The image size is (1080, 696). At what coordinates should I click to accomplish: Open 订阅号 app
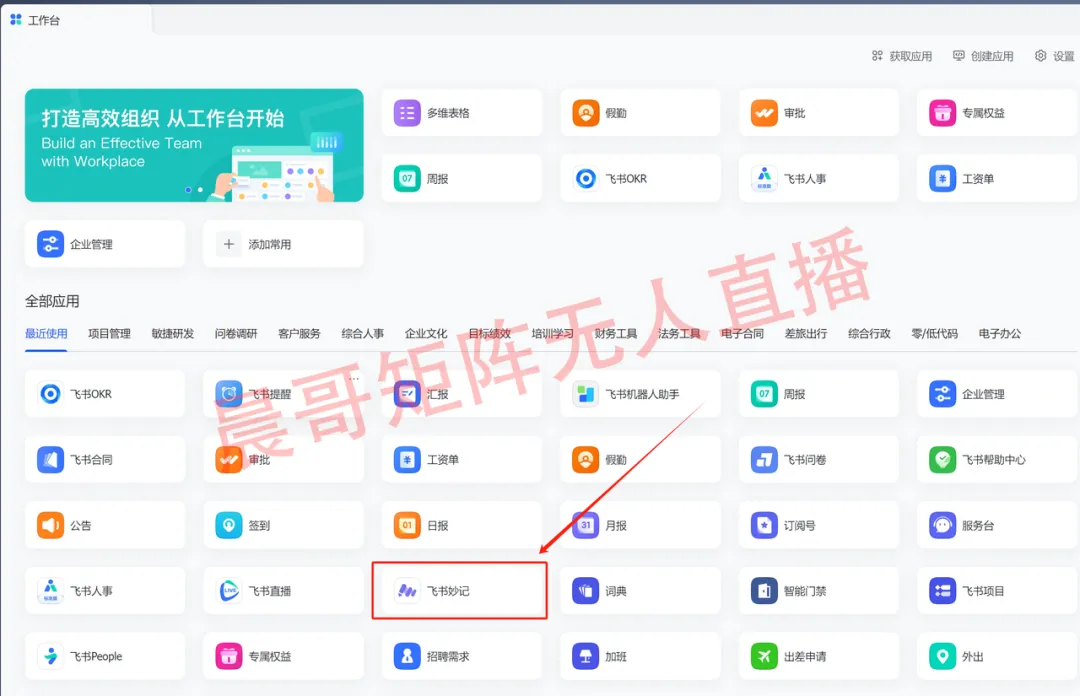click(818, 525)
